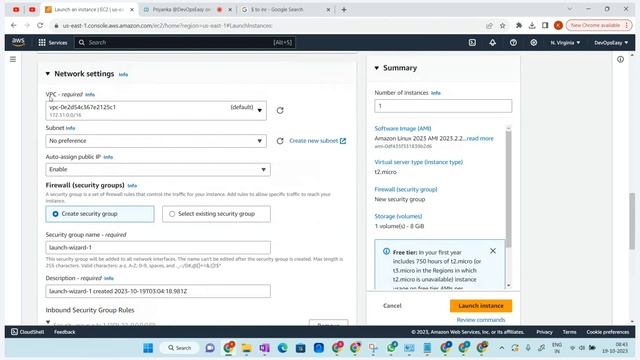Click New Chrome available button
Image resolution: width=640 pixels, height=360 pixels.
click(x=599, y=25)
